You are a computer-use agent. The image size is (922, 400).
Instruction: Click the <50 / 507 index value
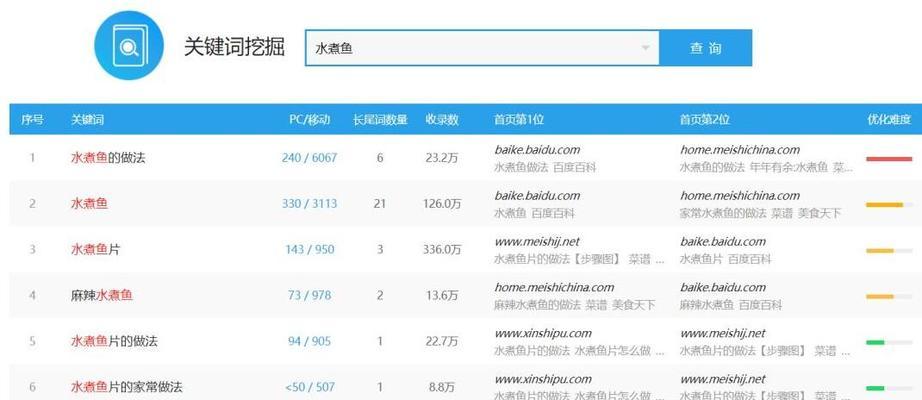(x=309, y=387)
